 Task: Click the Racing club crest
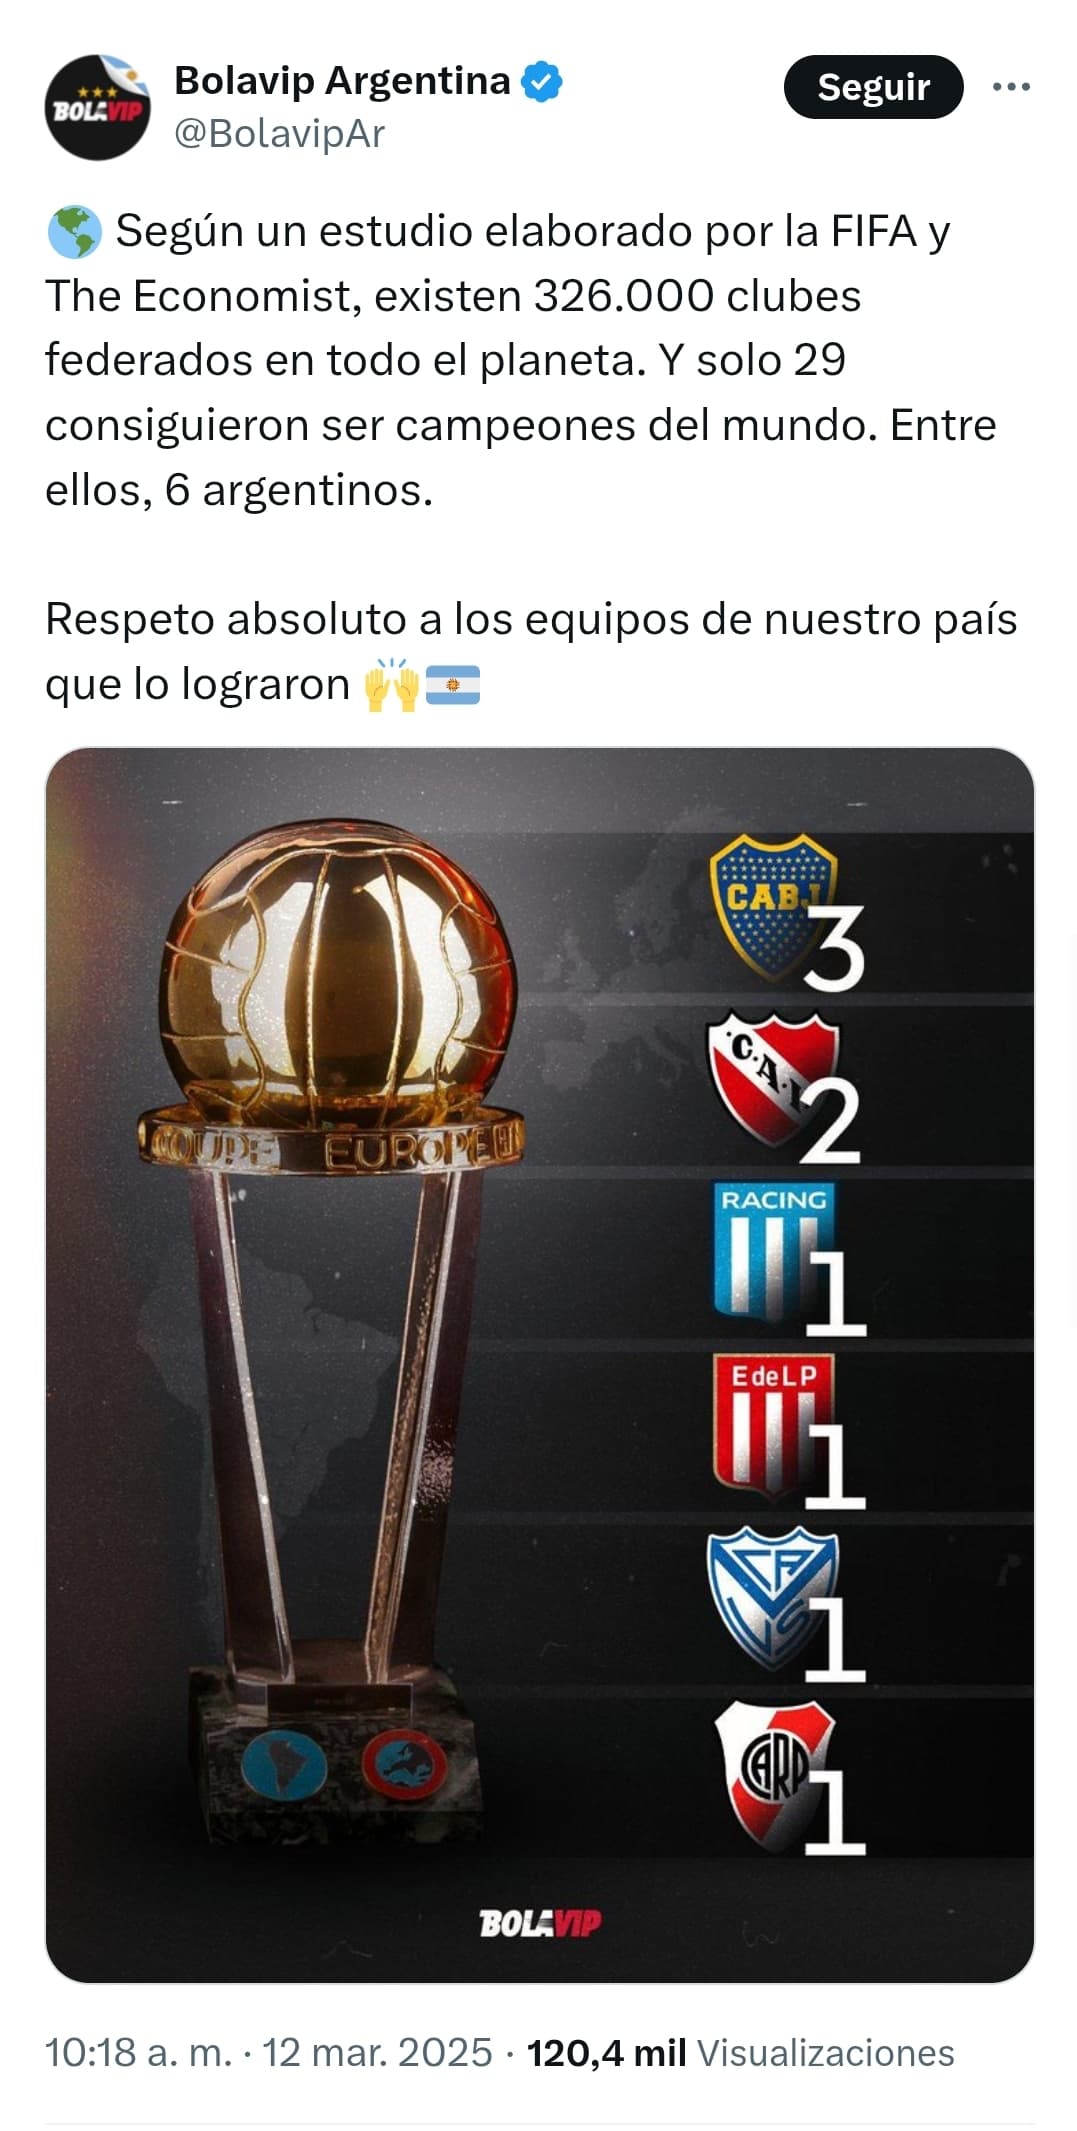coord(771,1250)
